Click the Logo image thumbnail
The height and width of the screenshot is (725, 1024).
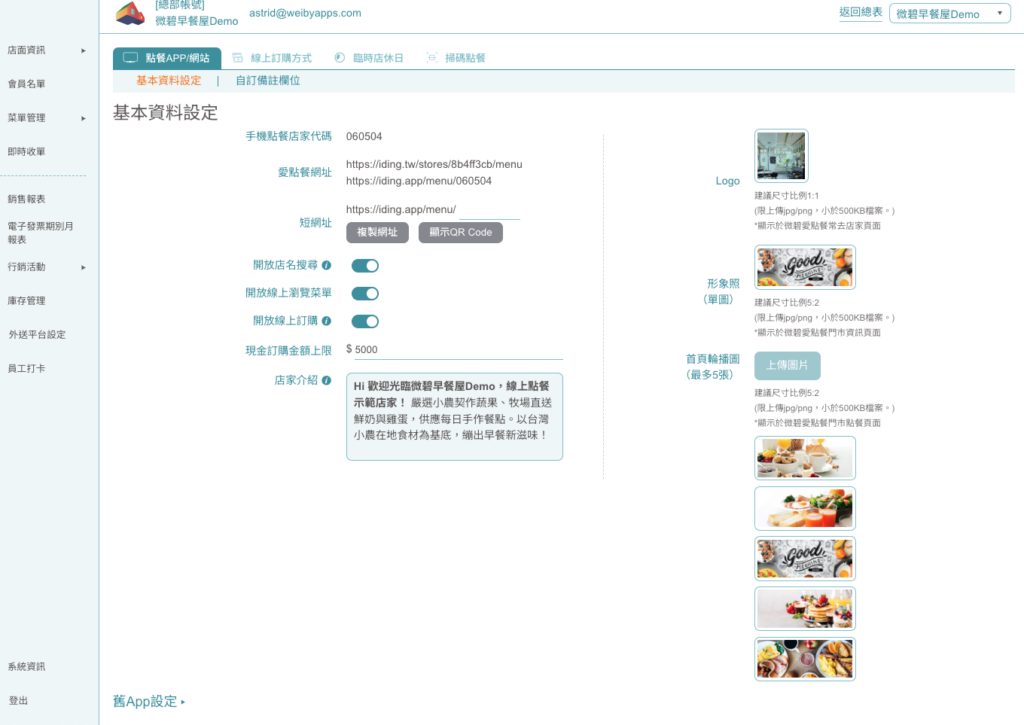click(x=782, y=155)
